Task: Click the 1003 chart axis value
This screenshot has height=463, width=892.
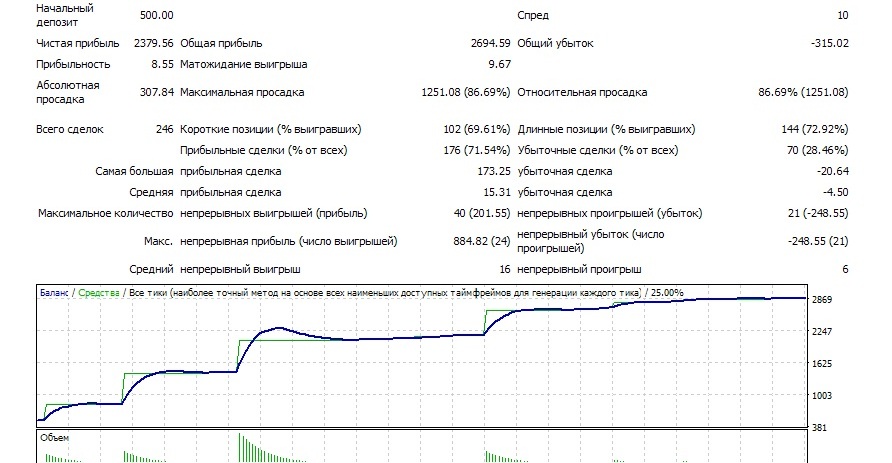Action: [821, 395]
